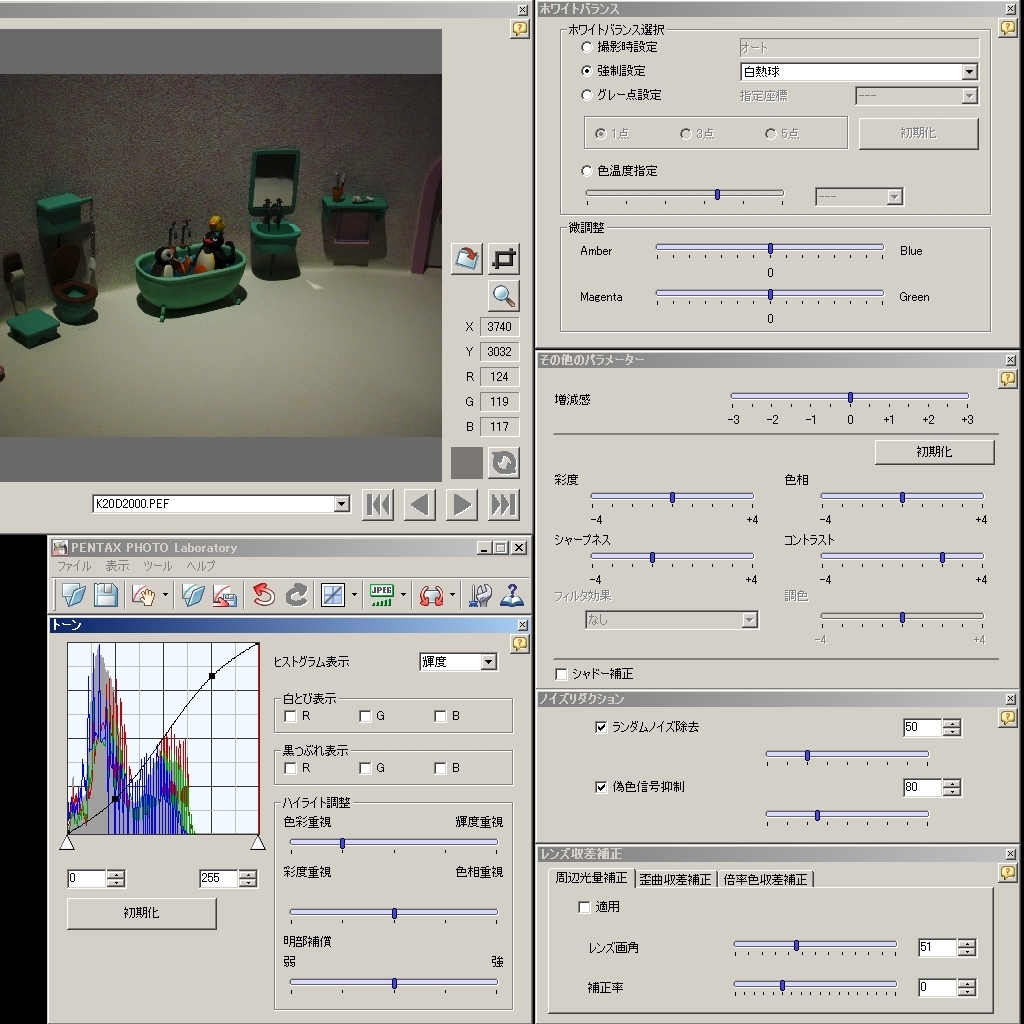
Task: Open the 白熱球 white balance dropdown
Action: pyautogui.click(x=968, y=72)
